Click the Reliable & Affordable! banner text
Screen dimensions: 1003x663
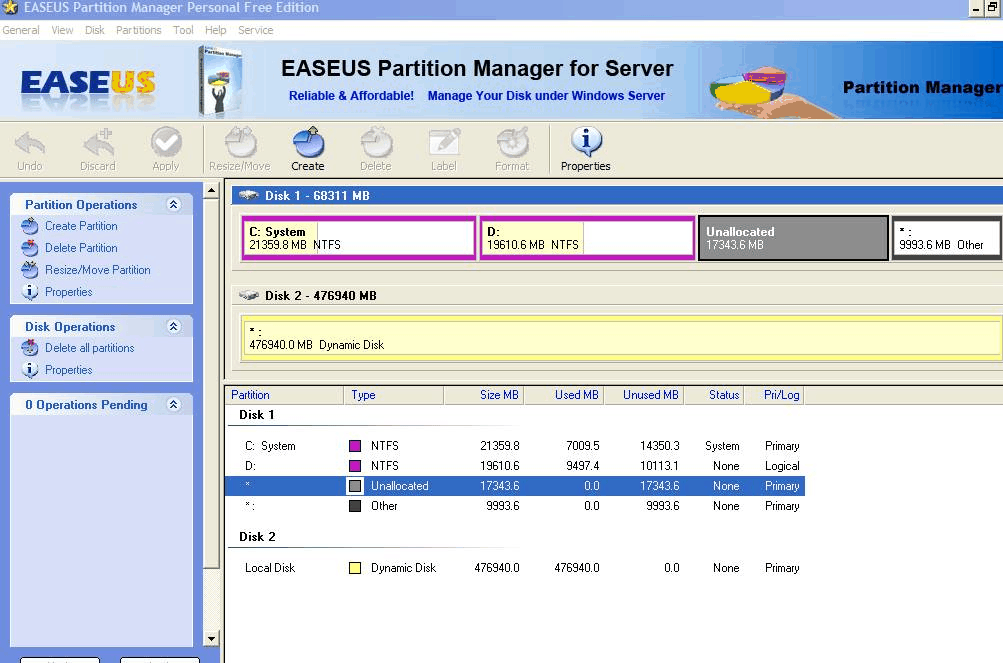pyautogui.click(x=351, y=96)
